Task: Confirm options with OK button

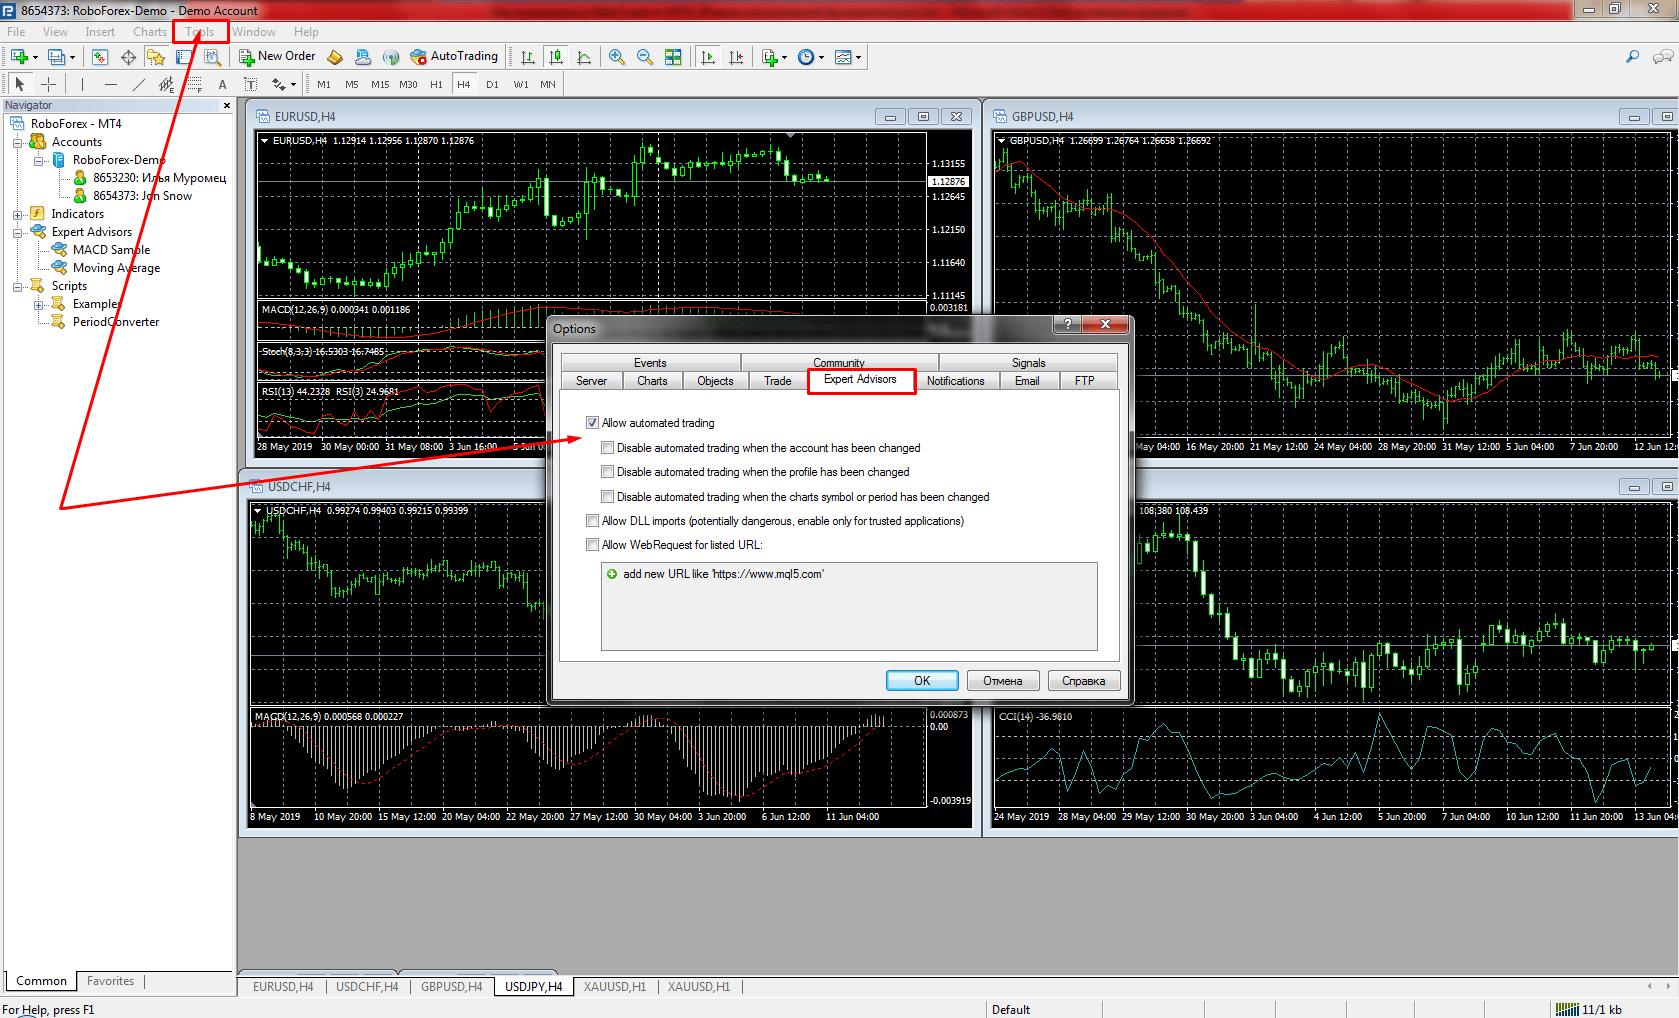Action: click(x=922, y=681)
